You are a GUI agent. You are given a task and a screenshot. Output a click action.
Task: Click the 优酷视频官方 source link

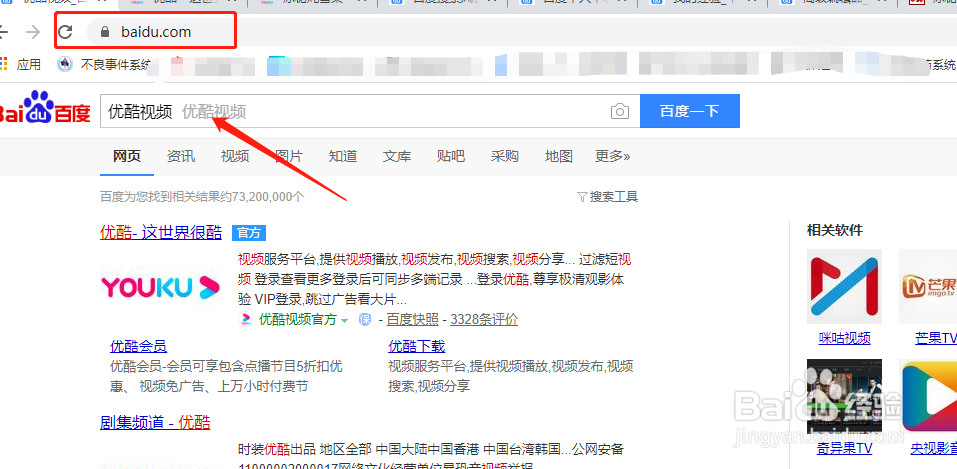click(297, 319)
